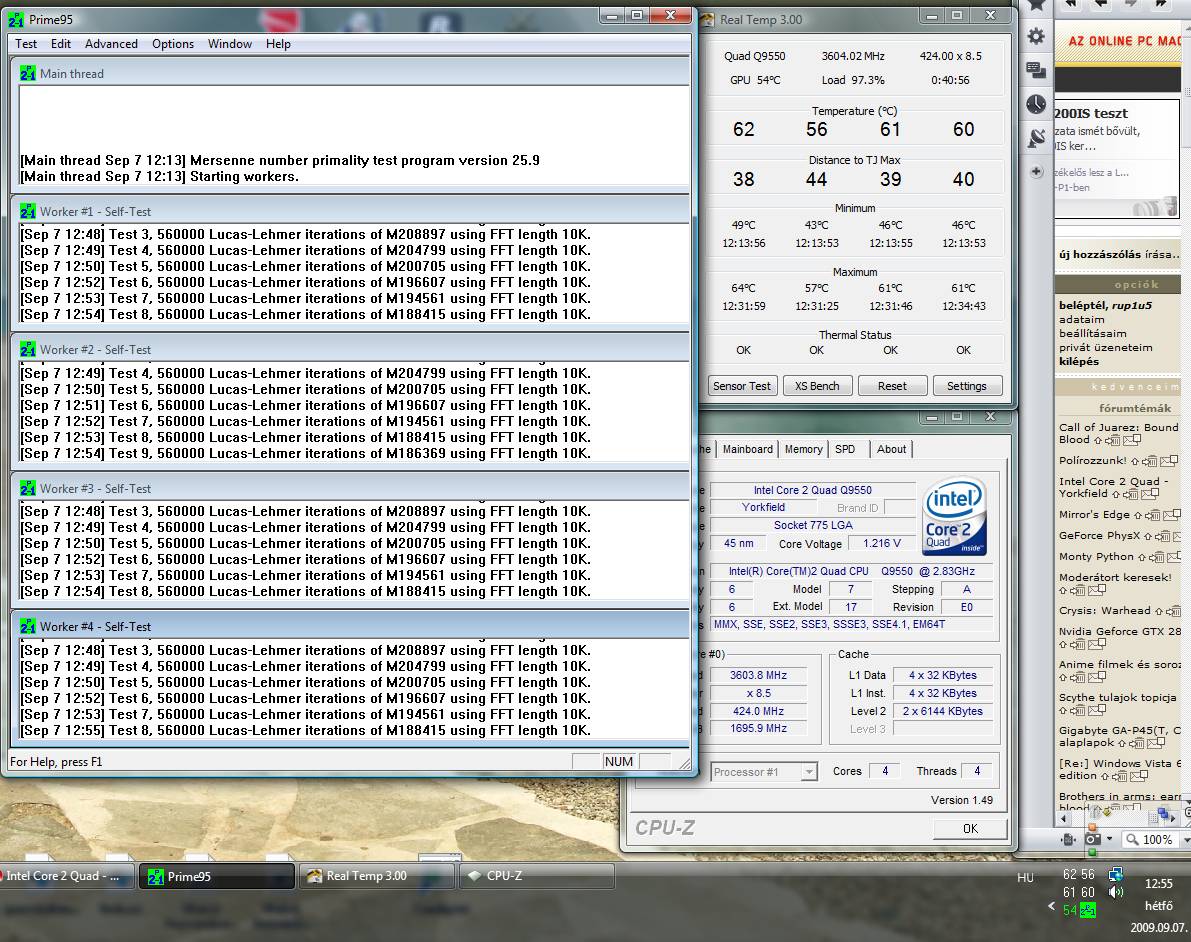Click the Worker #2 Self-Test window icon

point(28,349)
